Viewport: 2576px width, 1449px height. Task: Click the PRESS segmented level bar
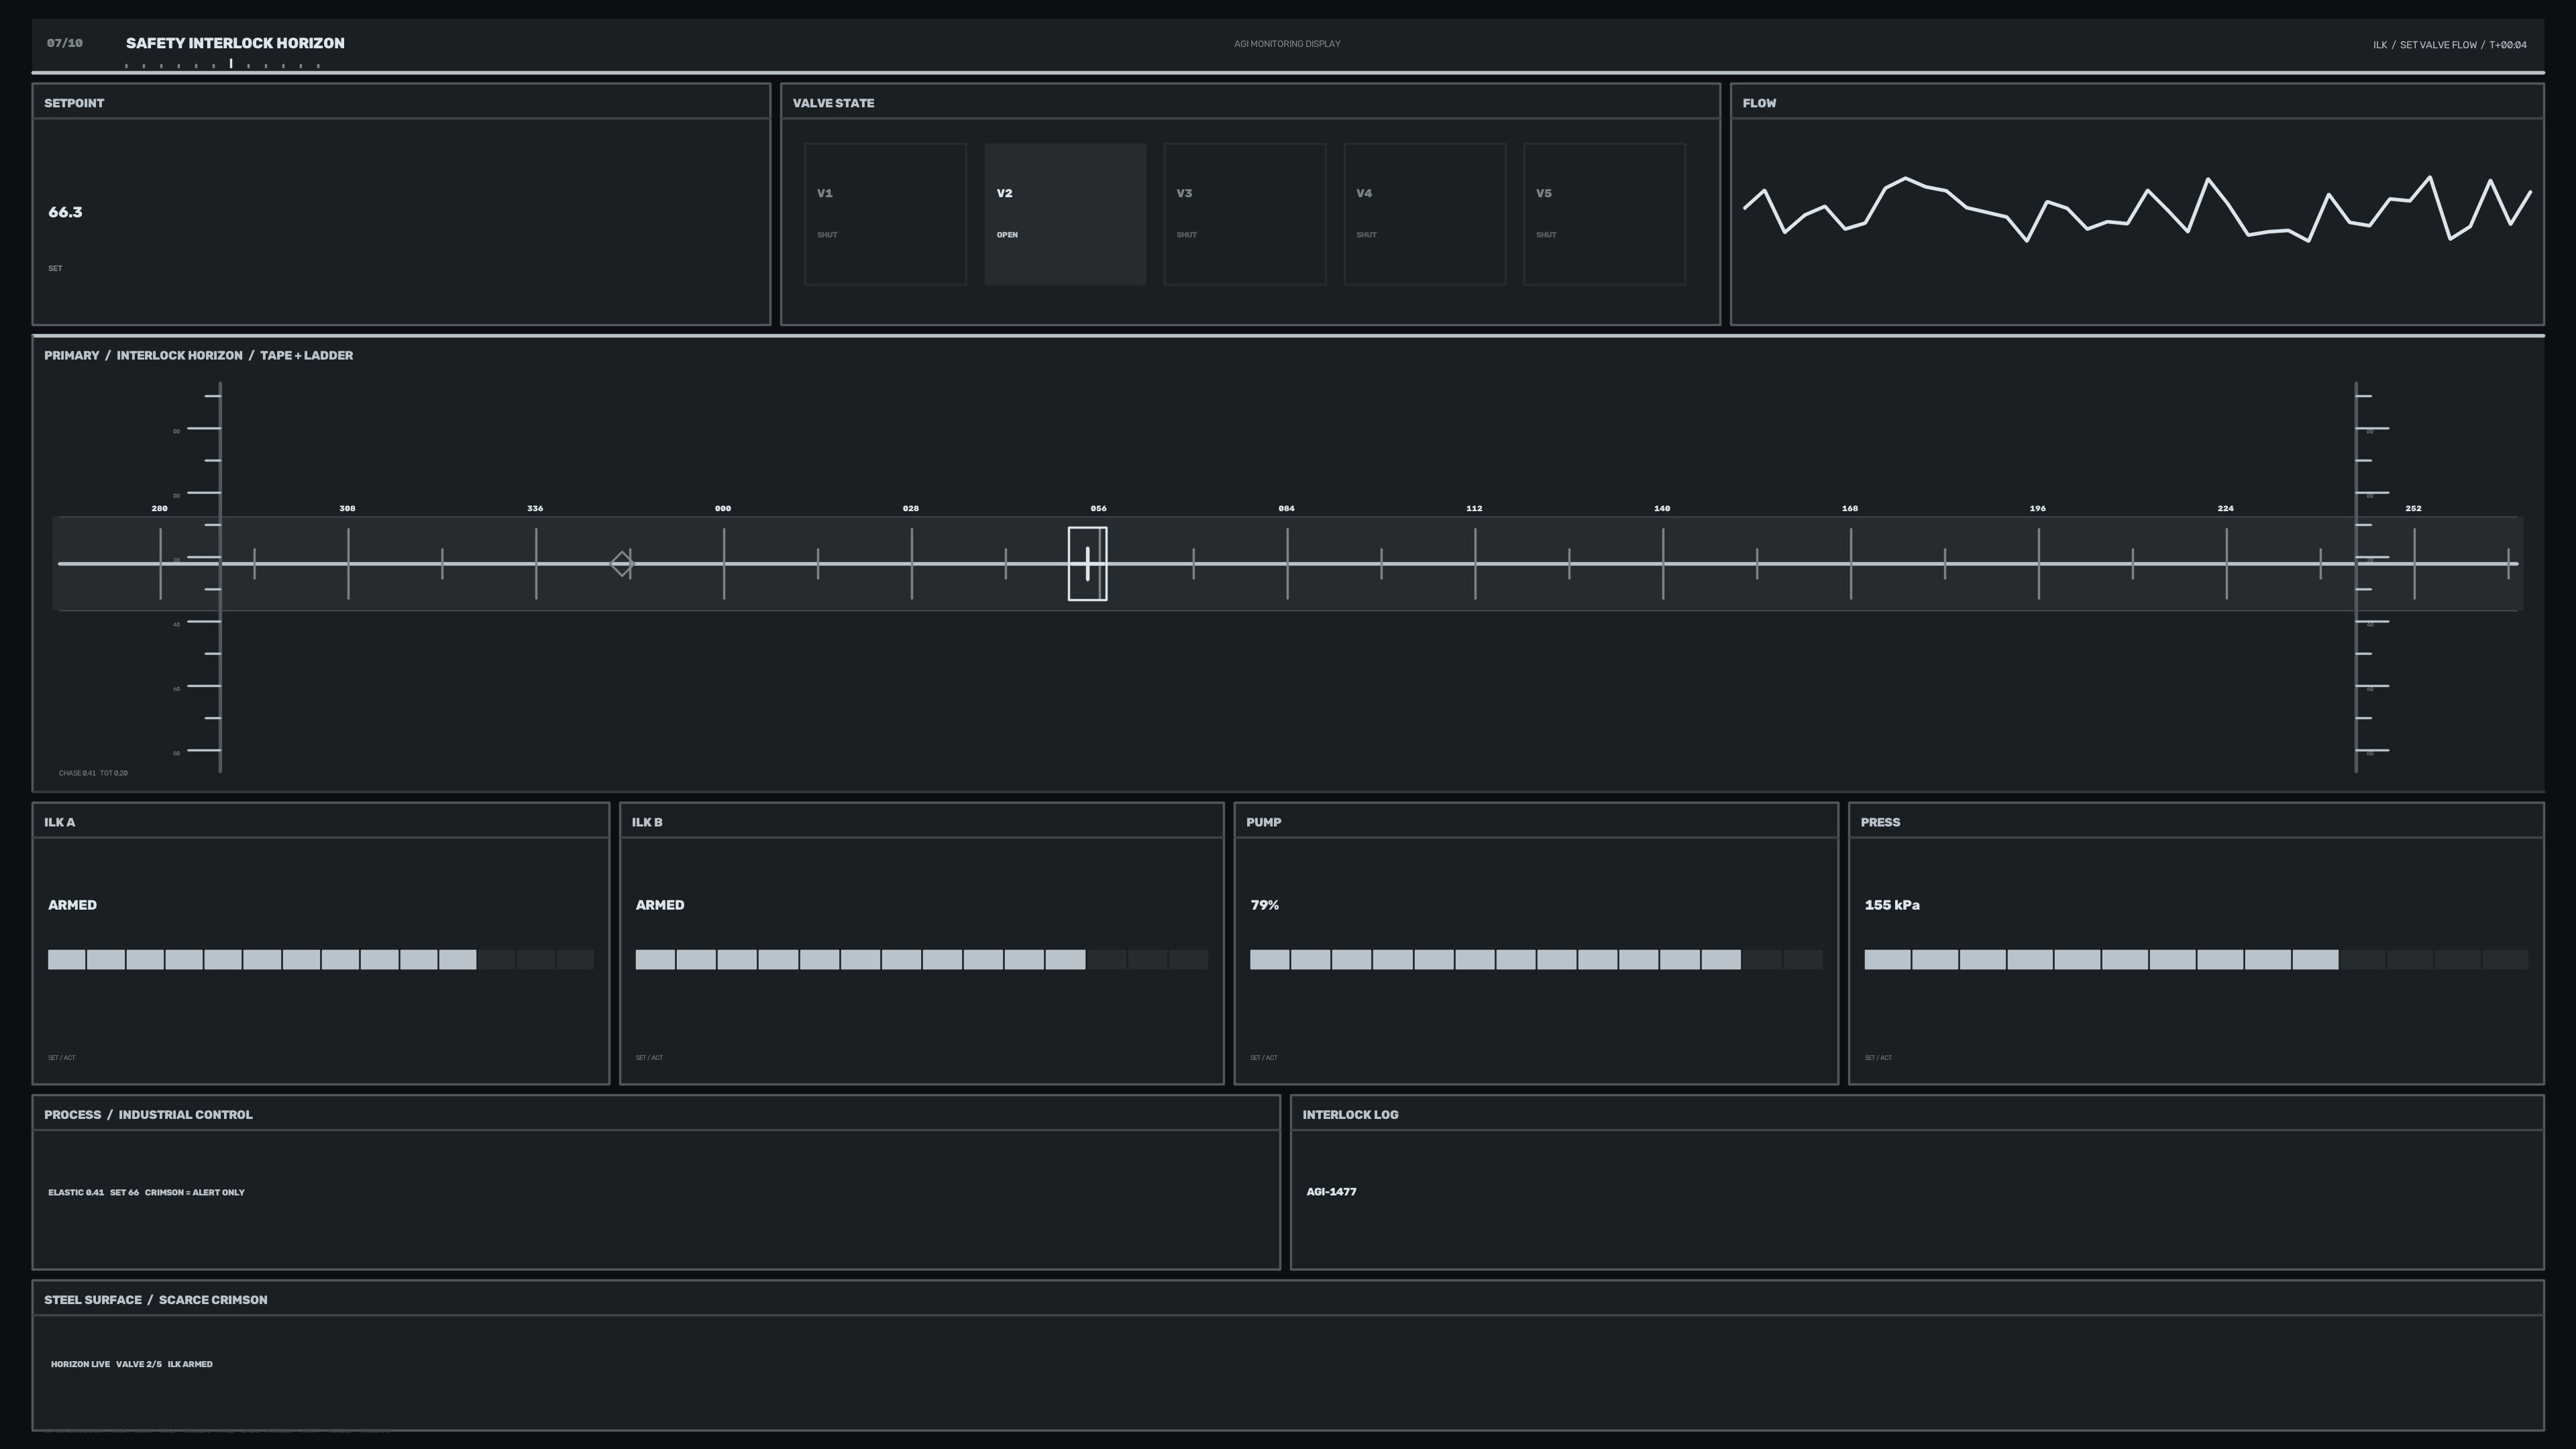click(2196, 960)
